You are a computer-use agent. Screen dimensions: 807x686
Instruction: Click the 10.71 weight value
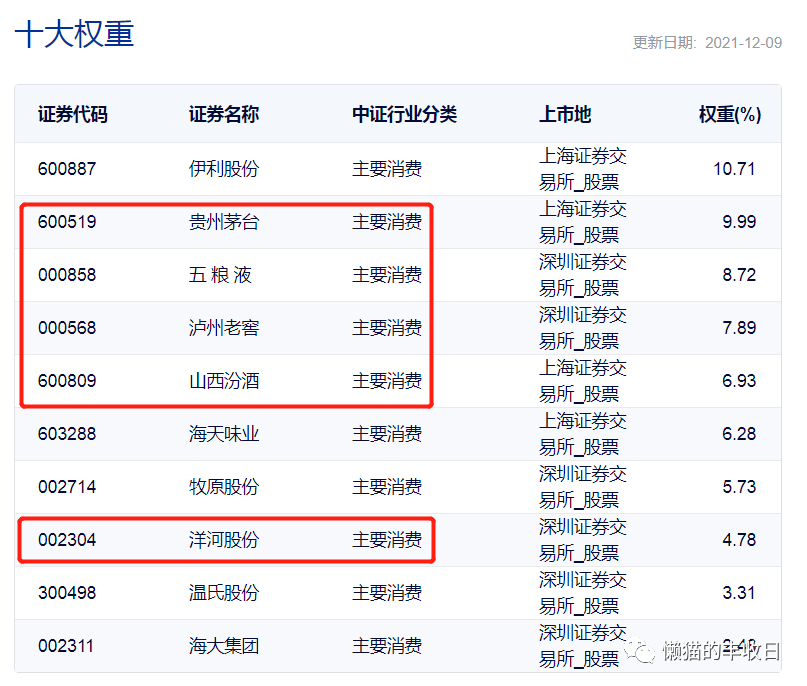734,169
